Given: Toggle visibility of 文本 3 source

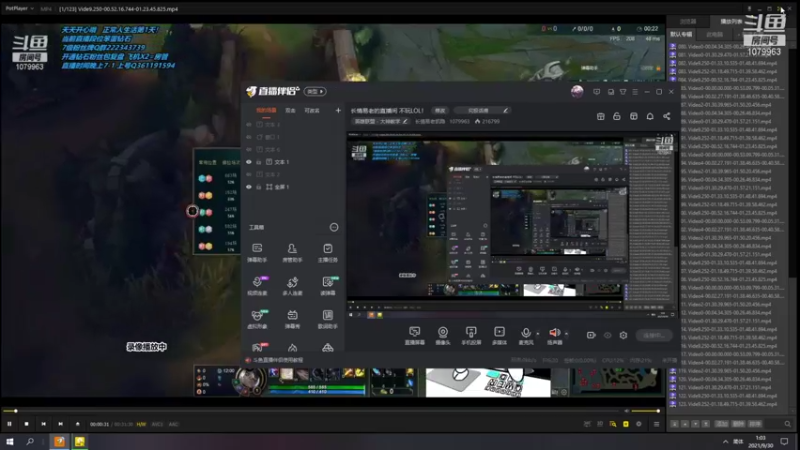Looking at the screenshot, I should tap(249, 124).
